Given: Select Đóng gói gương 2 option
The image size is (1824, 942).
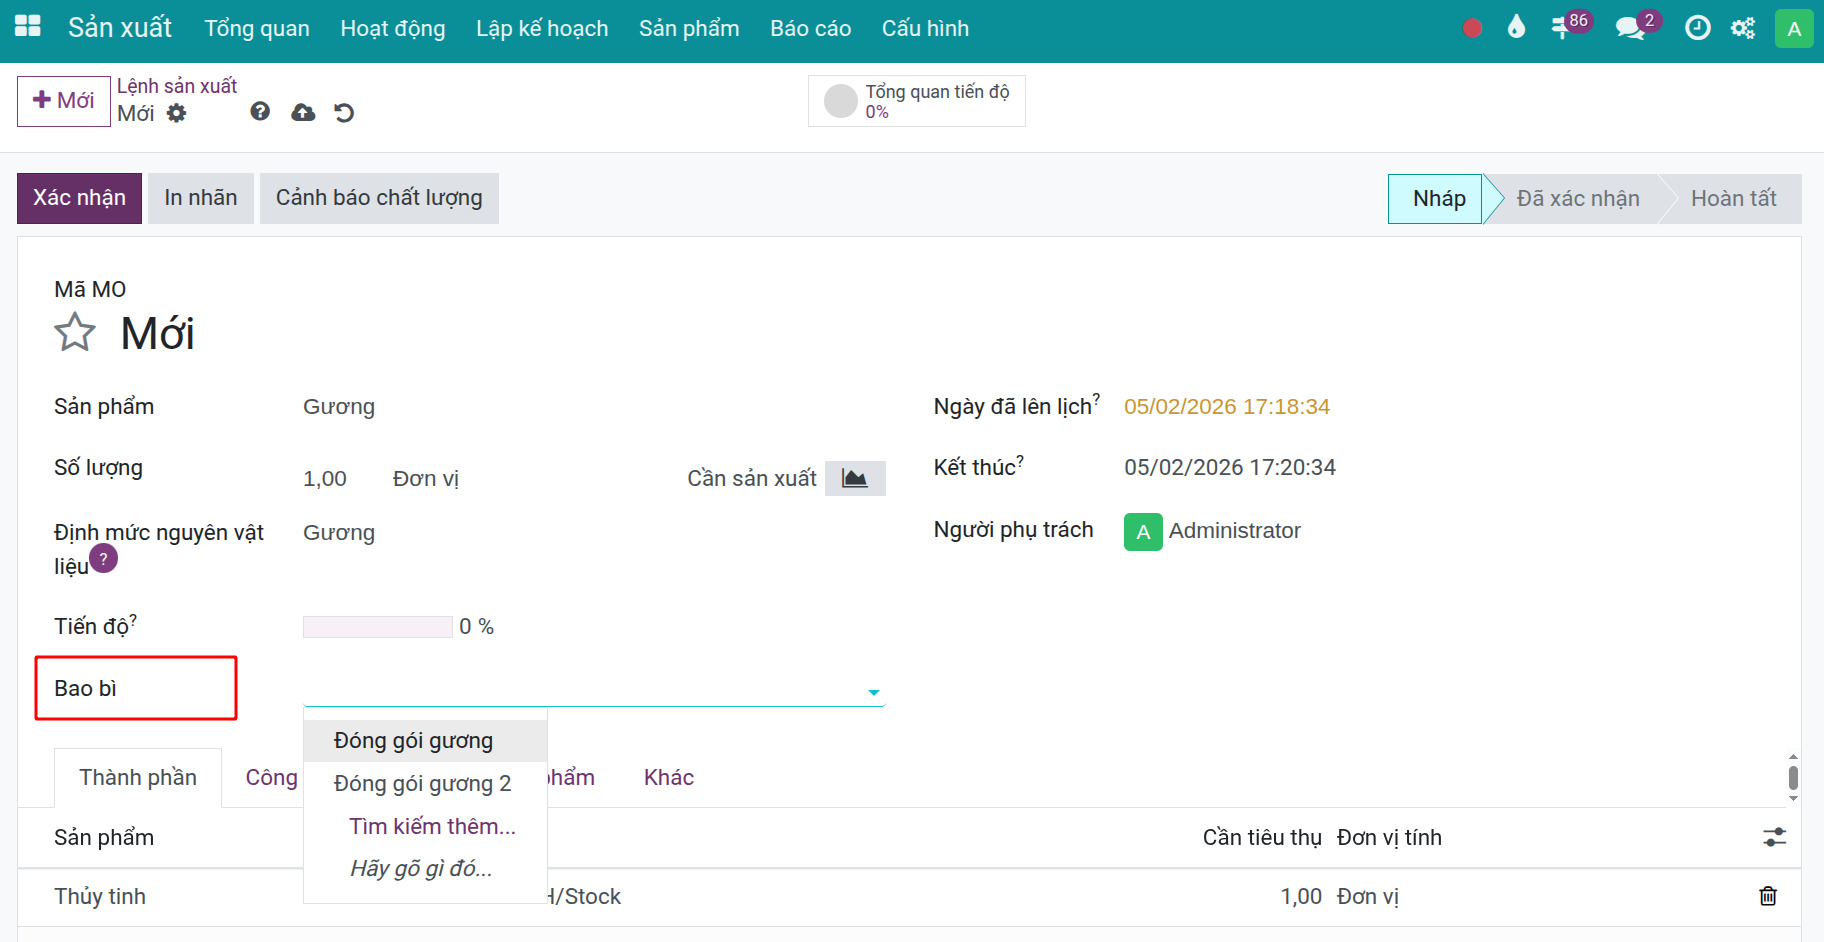Looking at the screenshot, I should (422, 783).
